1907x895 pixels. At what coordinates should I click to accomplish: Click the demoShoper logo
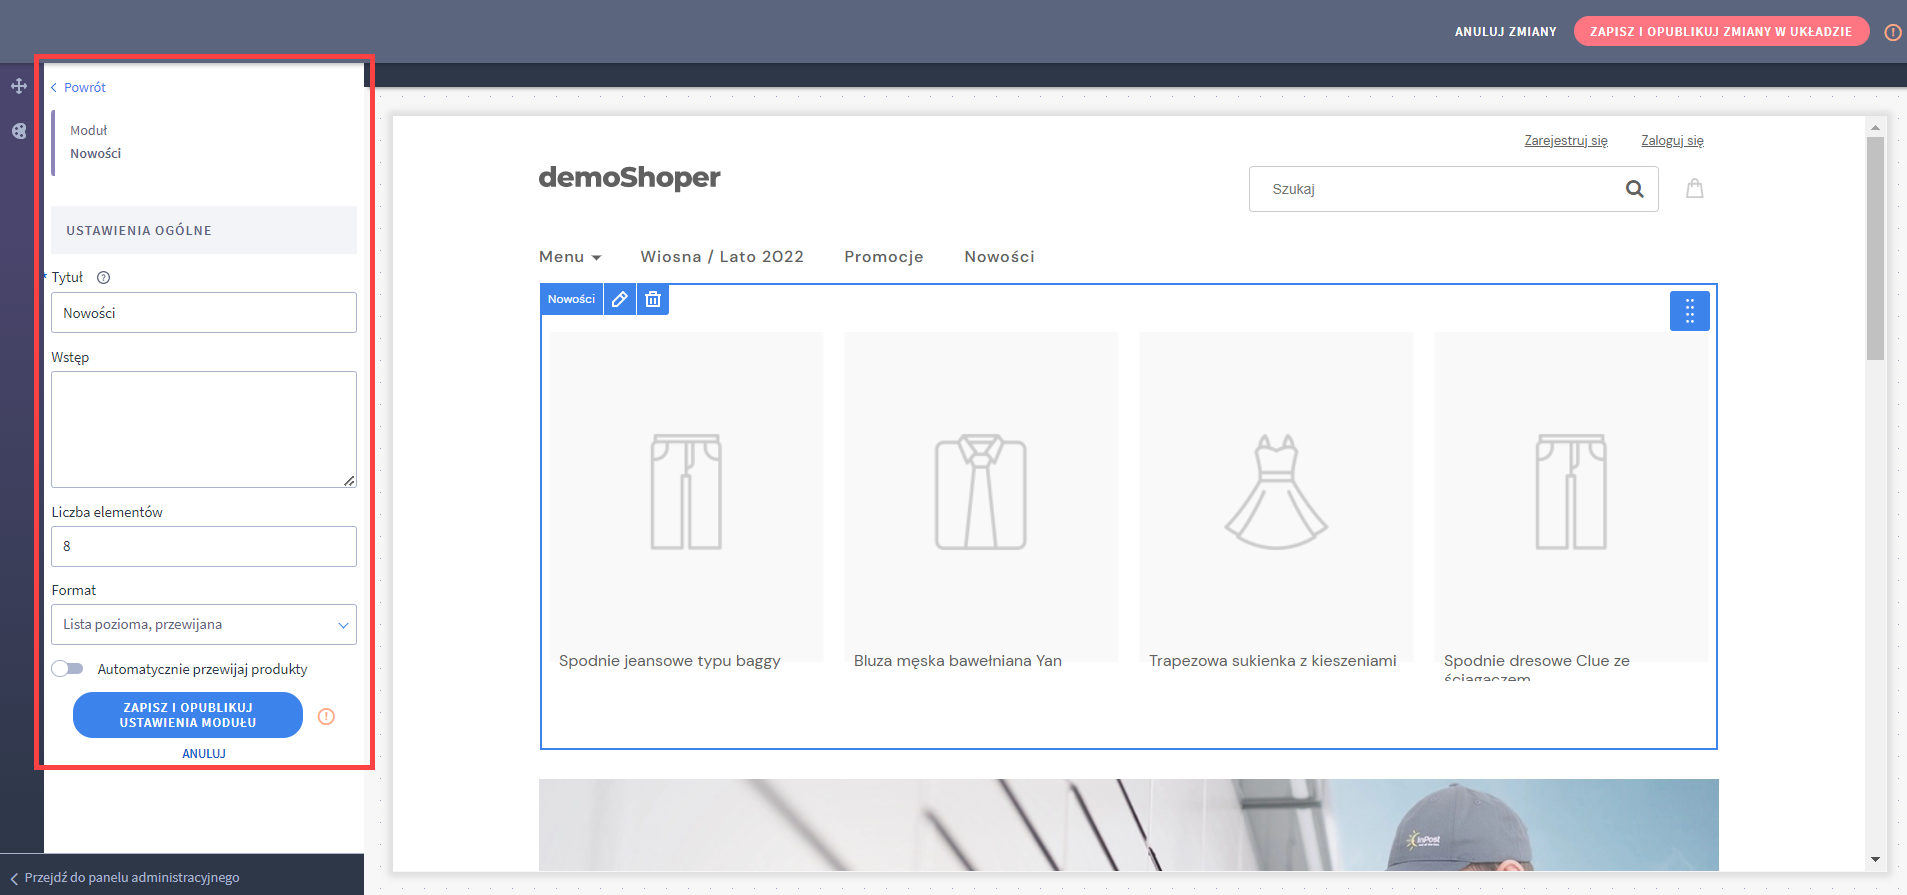pyautogui.click(x=629, y=178)
